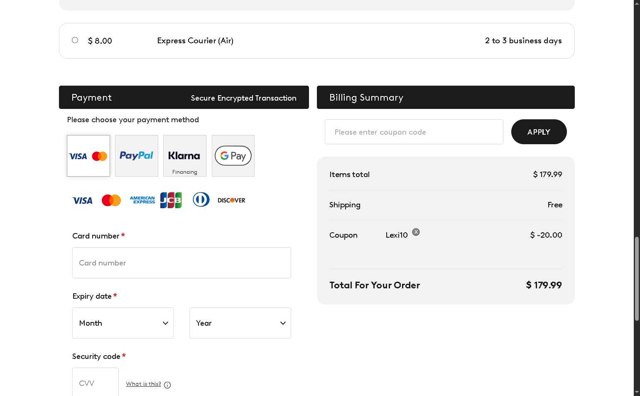The width and height of the screenshot is (640, 396).
Task: Open the 'What is this?' CVV help link
Action: click(143, 384)
